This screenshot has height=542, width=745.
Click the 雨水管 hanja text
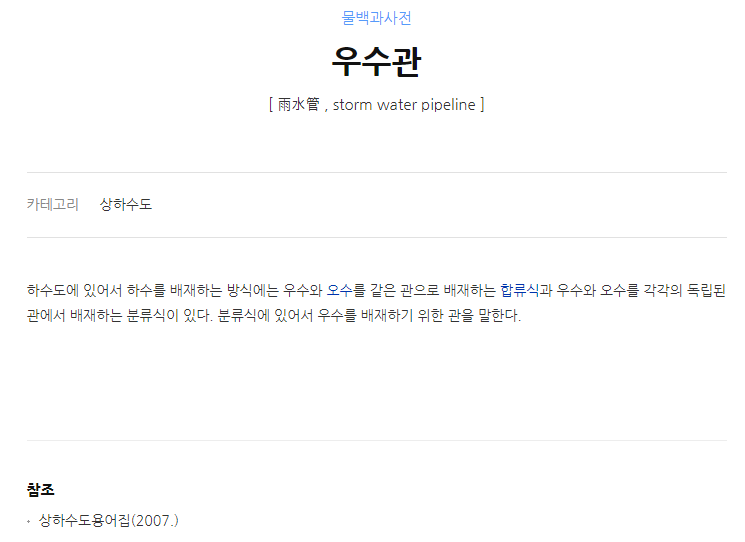tap(298, 105)
